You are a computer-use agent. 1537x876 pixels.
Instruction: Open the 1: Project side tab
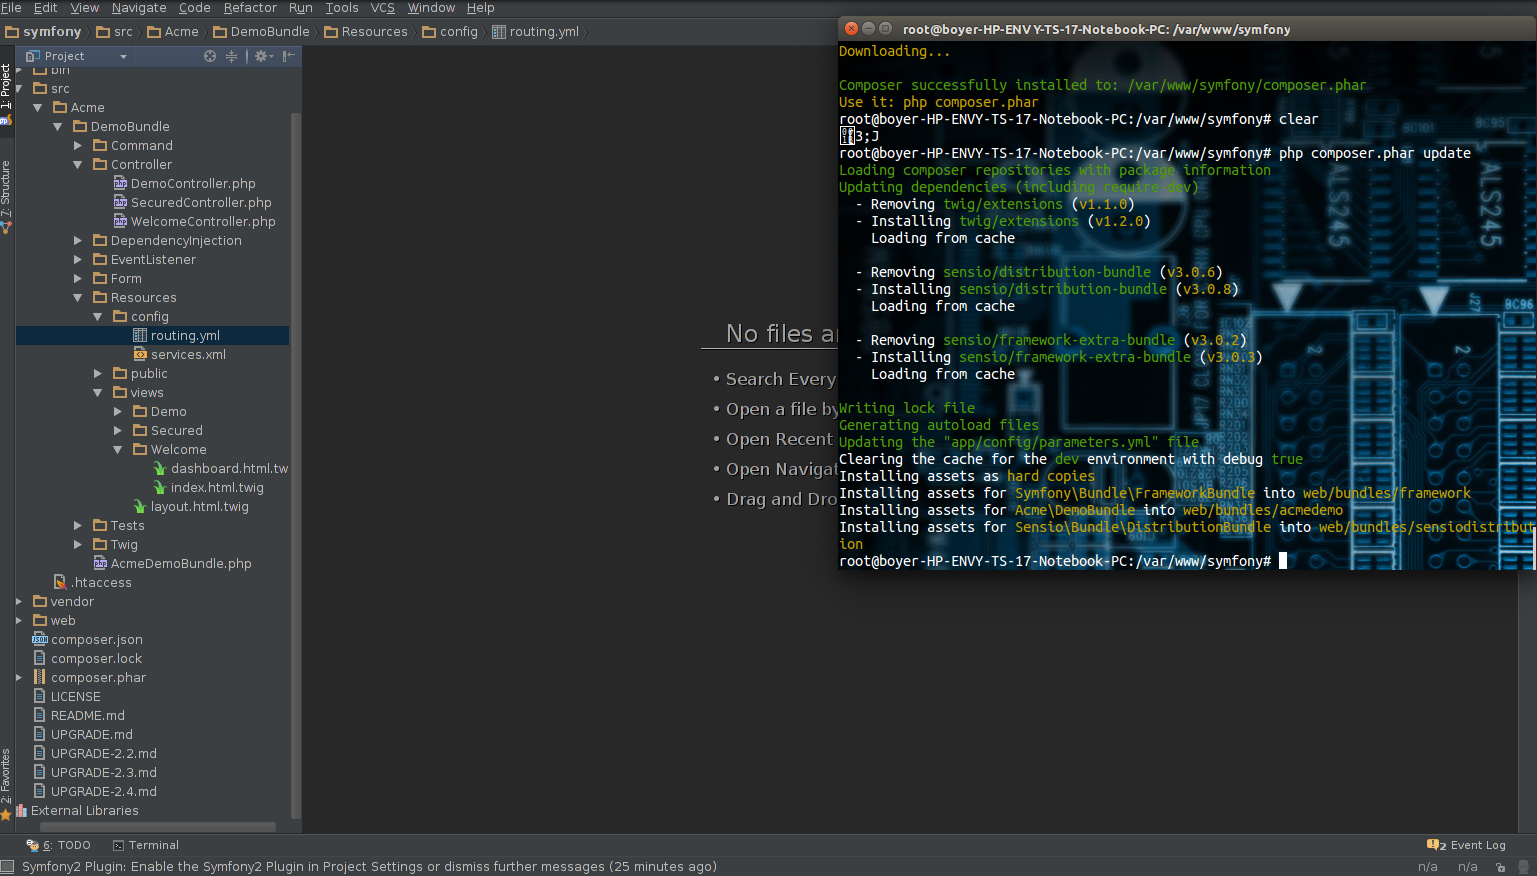[6, 94]
